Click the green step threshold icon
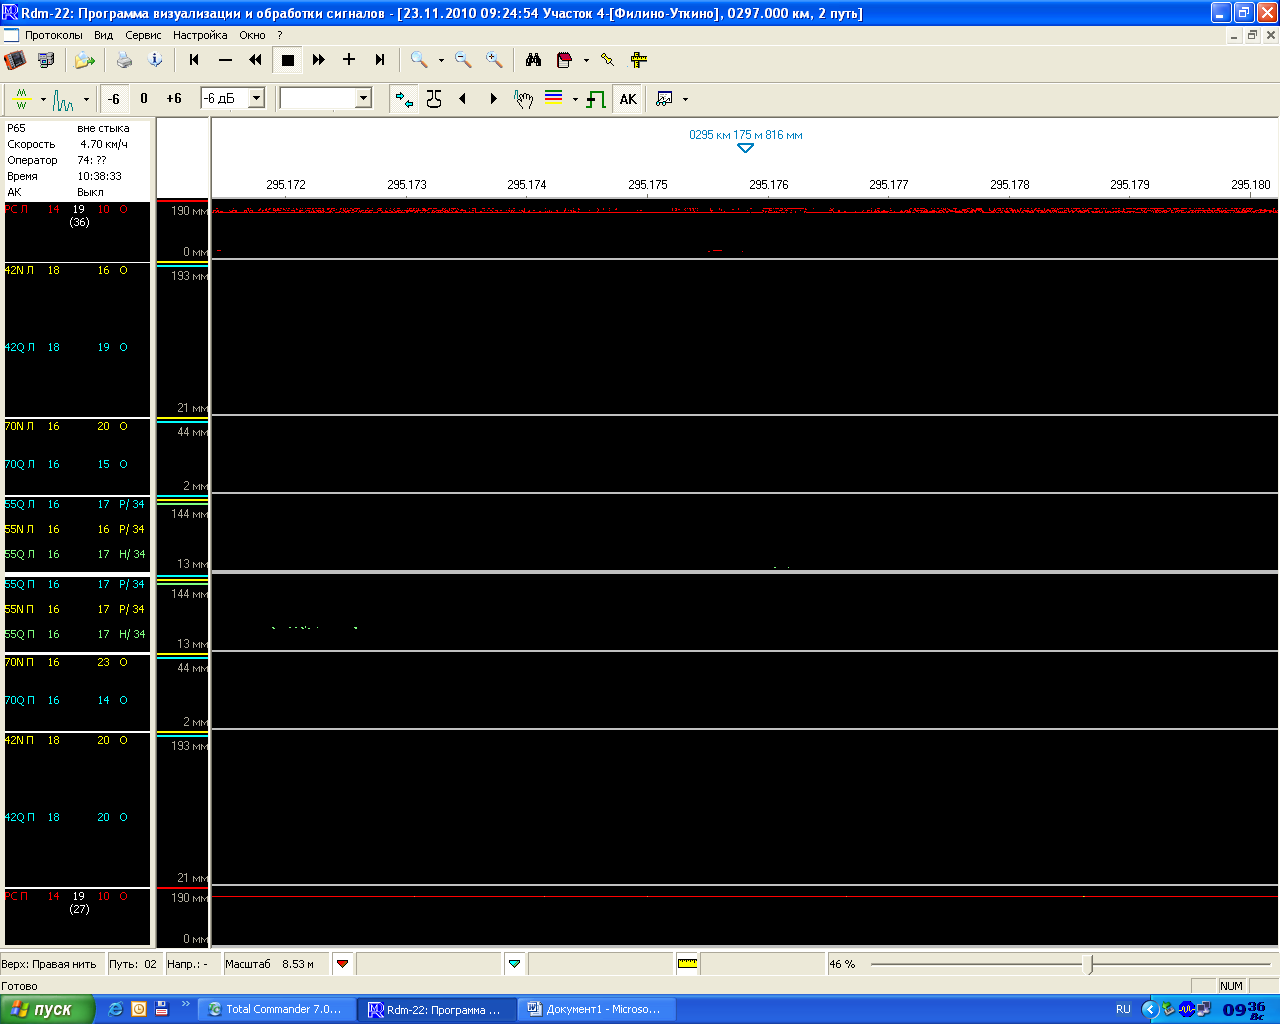The image size is (1280, 1024). click(x=596, y=99)
